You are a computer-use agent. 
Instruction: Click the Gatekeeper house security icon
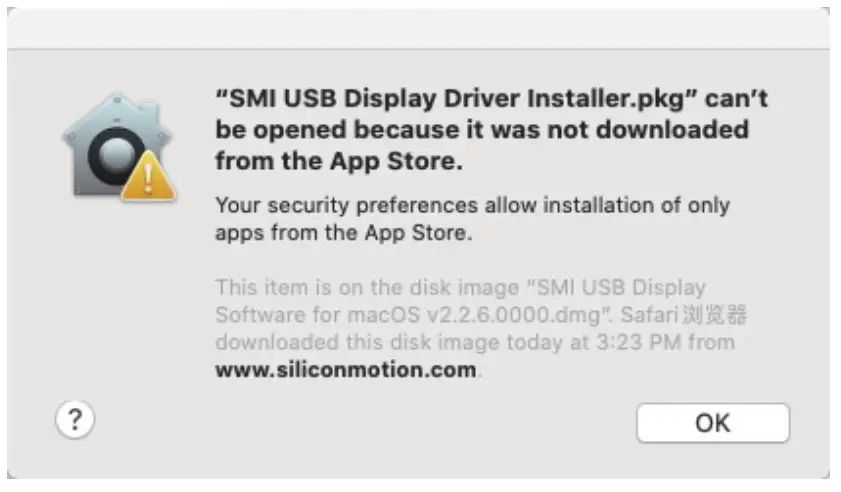point(118,146)
